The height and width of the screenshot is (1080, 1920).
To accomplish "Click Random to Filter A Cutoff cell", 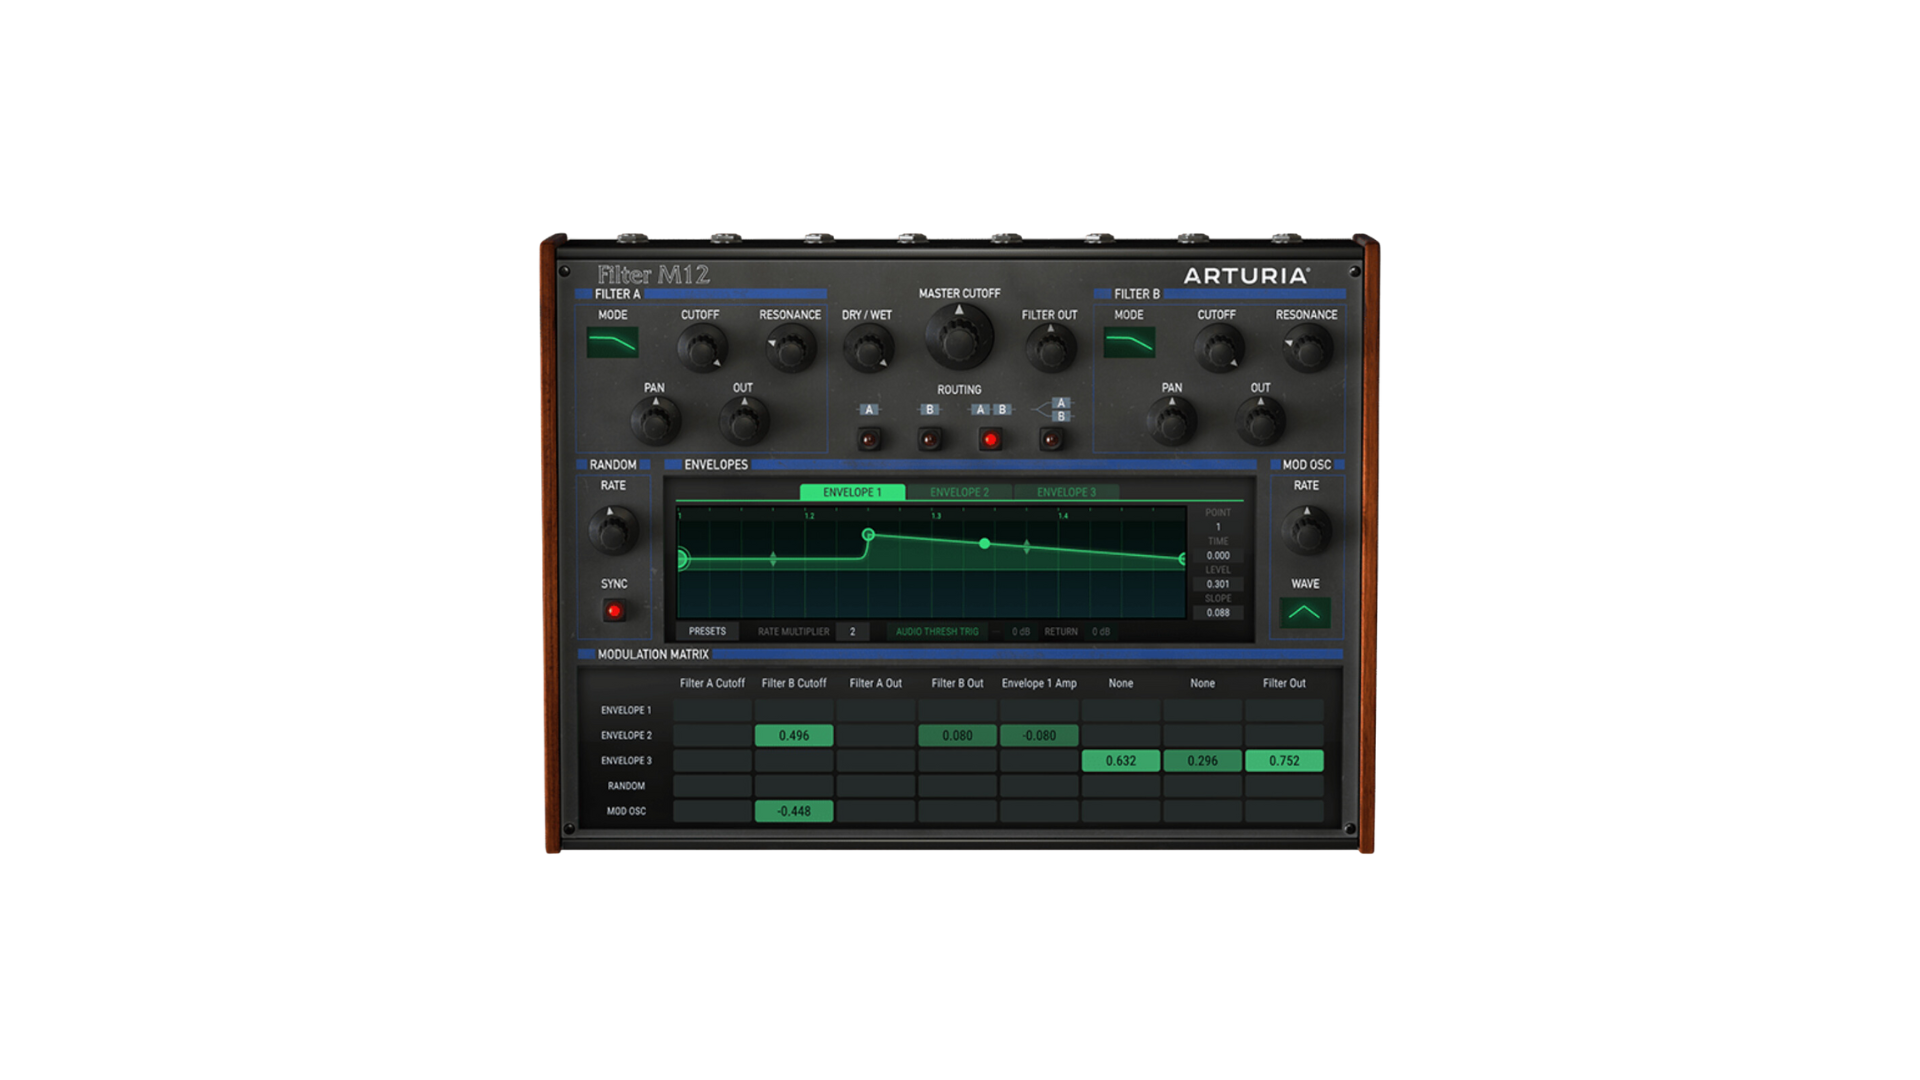I will [x=712, y=786].
